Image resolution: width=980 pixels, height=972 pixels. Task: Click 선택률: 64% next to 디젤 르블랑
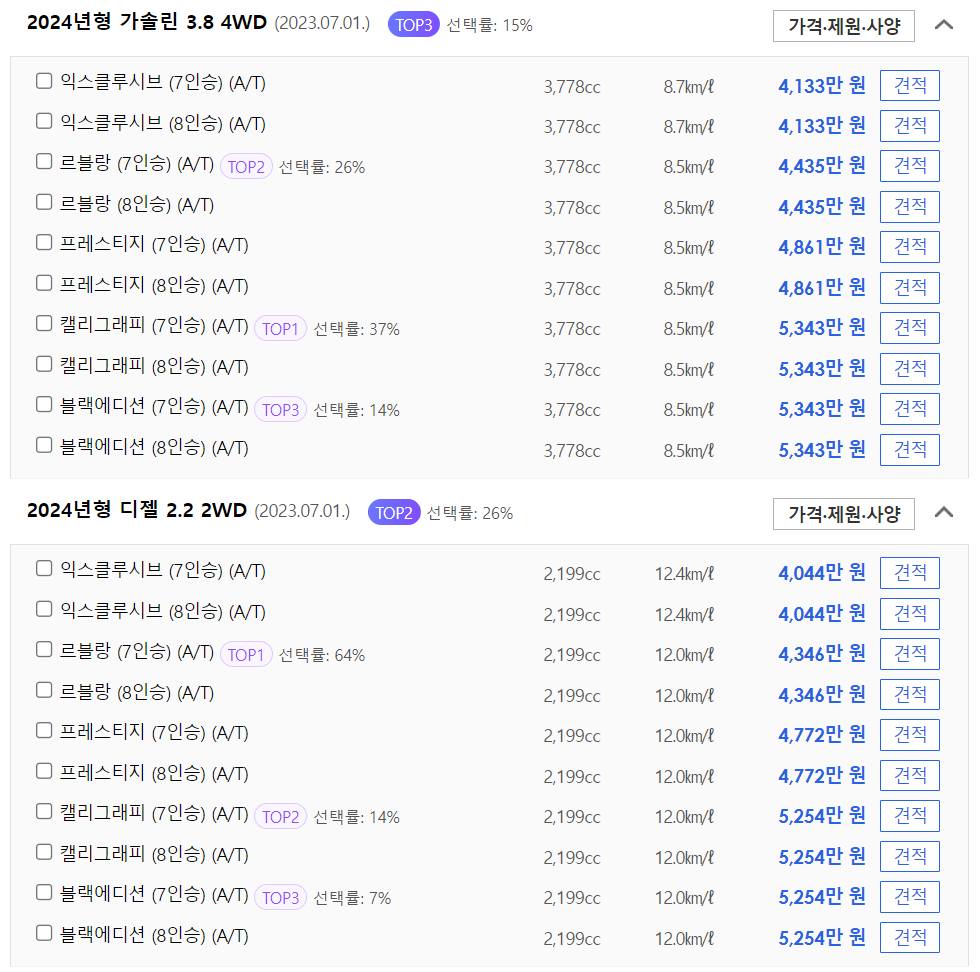[x=321, y=655]
